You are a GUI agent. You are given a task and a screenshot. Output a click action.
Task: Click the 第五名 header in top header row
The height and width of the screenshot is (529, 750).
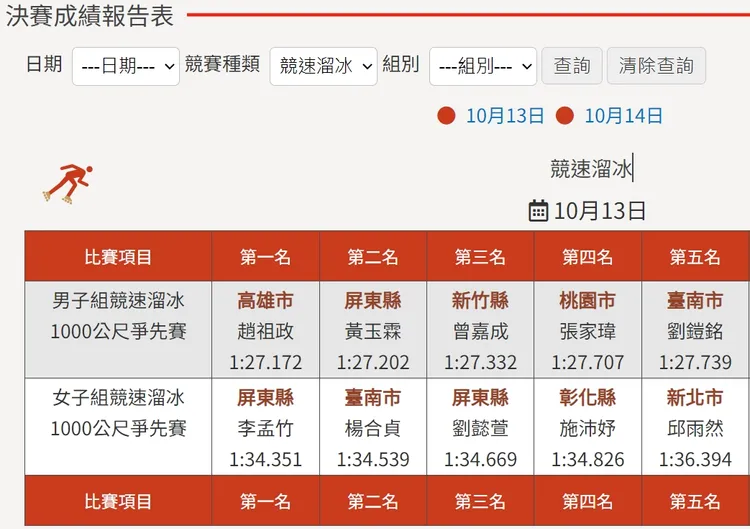695,257
